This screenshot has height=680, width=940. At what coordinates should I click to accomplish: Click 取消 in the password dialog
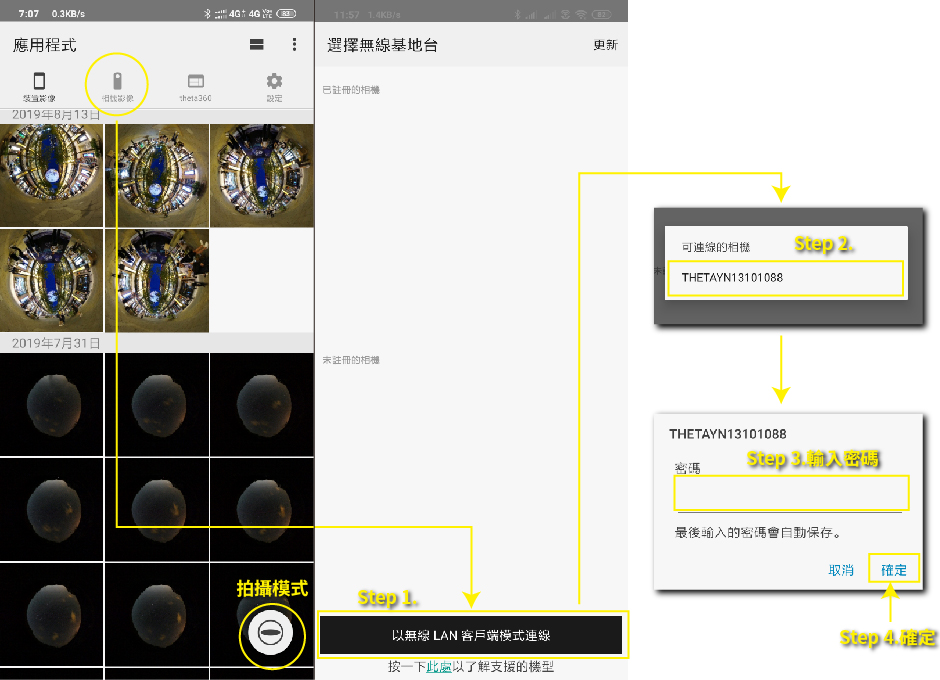point(841,570)
